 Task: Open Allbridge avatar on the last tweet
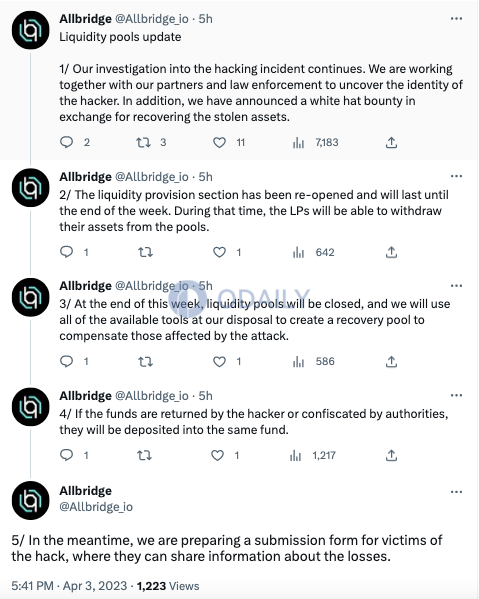click(31, 500)
